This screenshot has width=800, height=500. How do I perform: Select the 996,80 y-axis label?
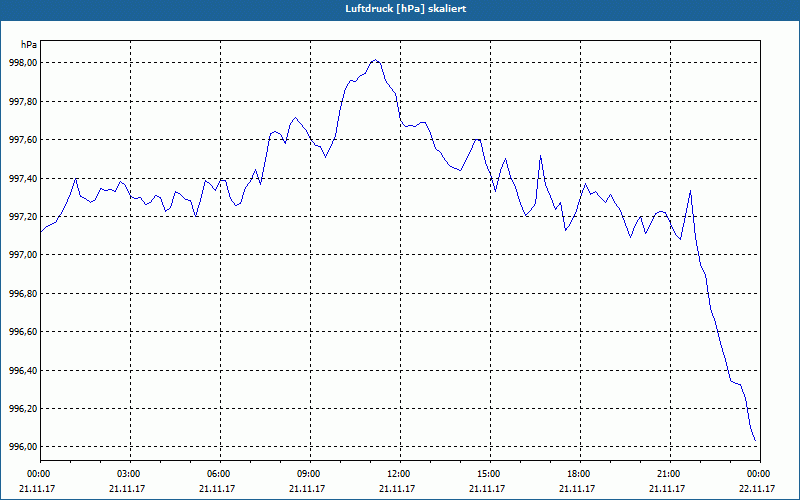tap(24, 294)
